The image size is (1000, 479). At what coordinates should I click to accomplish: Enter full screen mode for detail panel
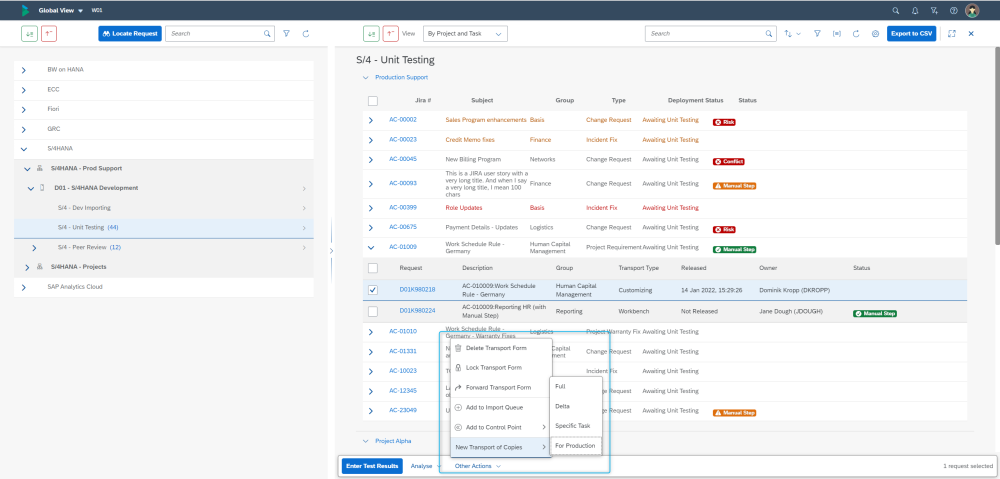(951, 33)
